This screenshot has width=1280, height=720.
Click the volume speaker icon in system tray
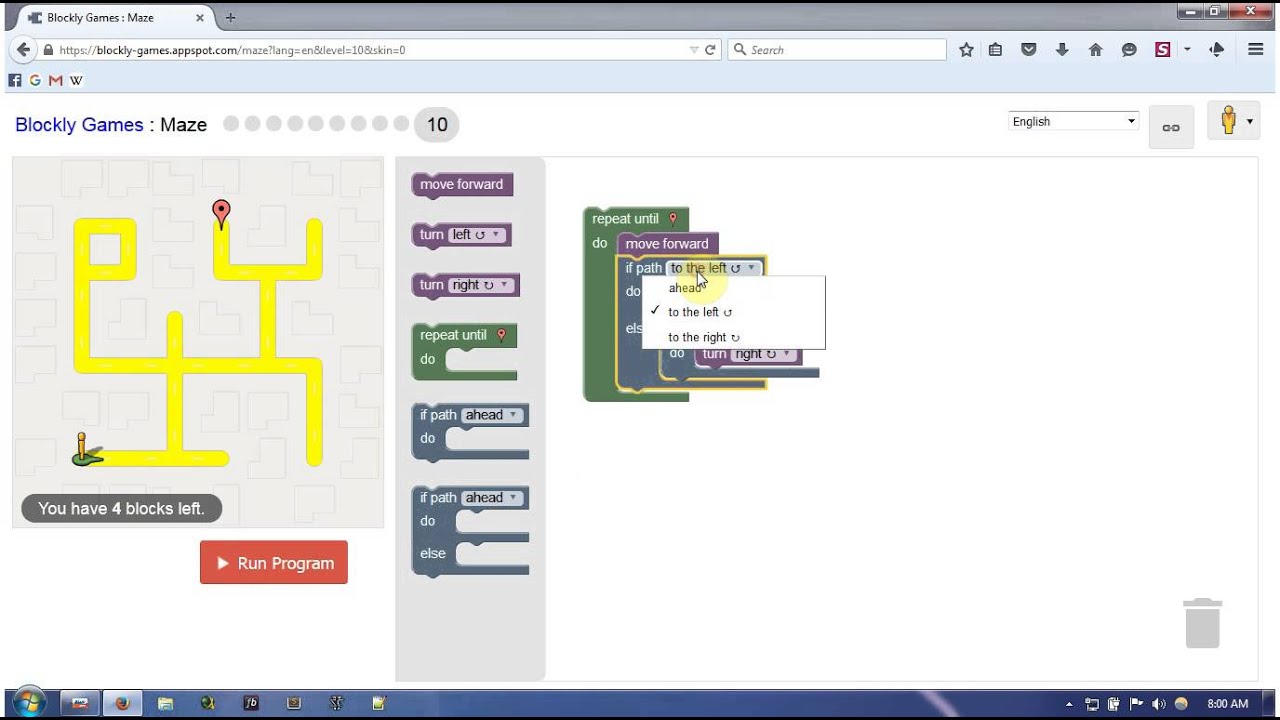pyautogui.click(x=1158, y=704)
